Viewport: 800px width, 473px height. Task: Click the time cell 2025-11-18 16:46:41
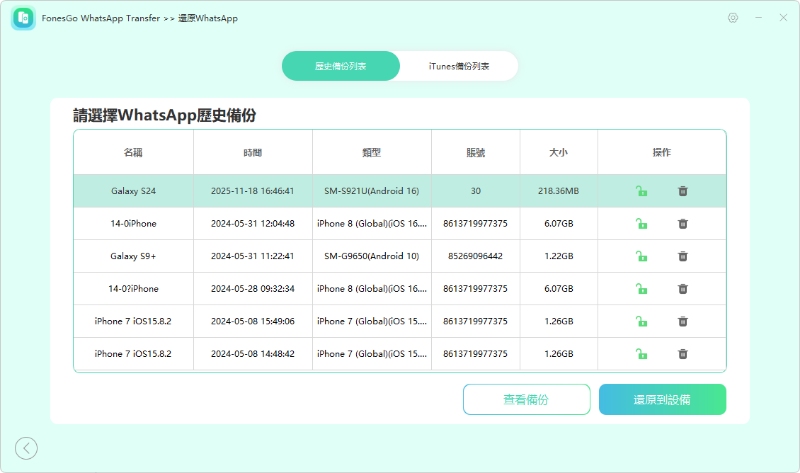[x=253, y=191]
